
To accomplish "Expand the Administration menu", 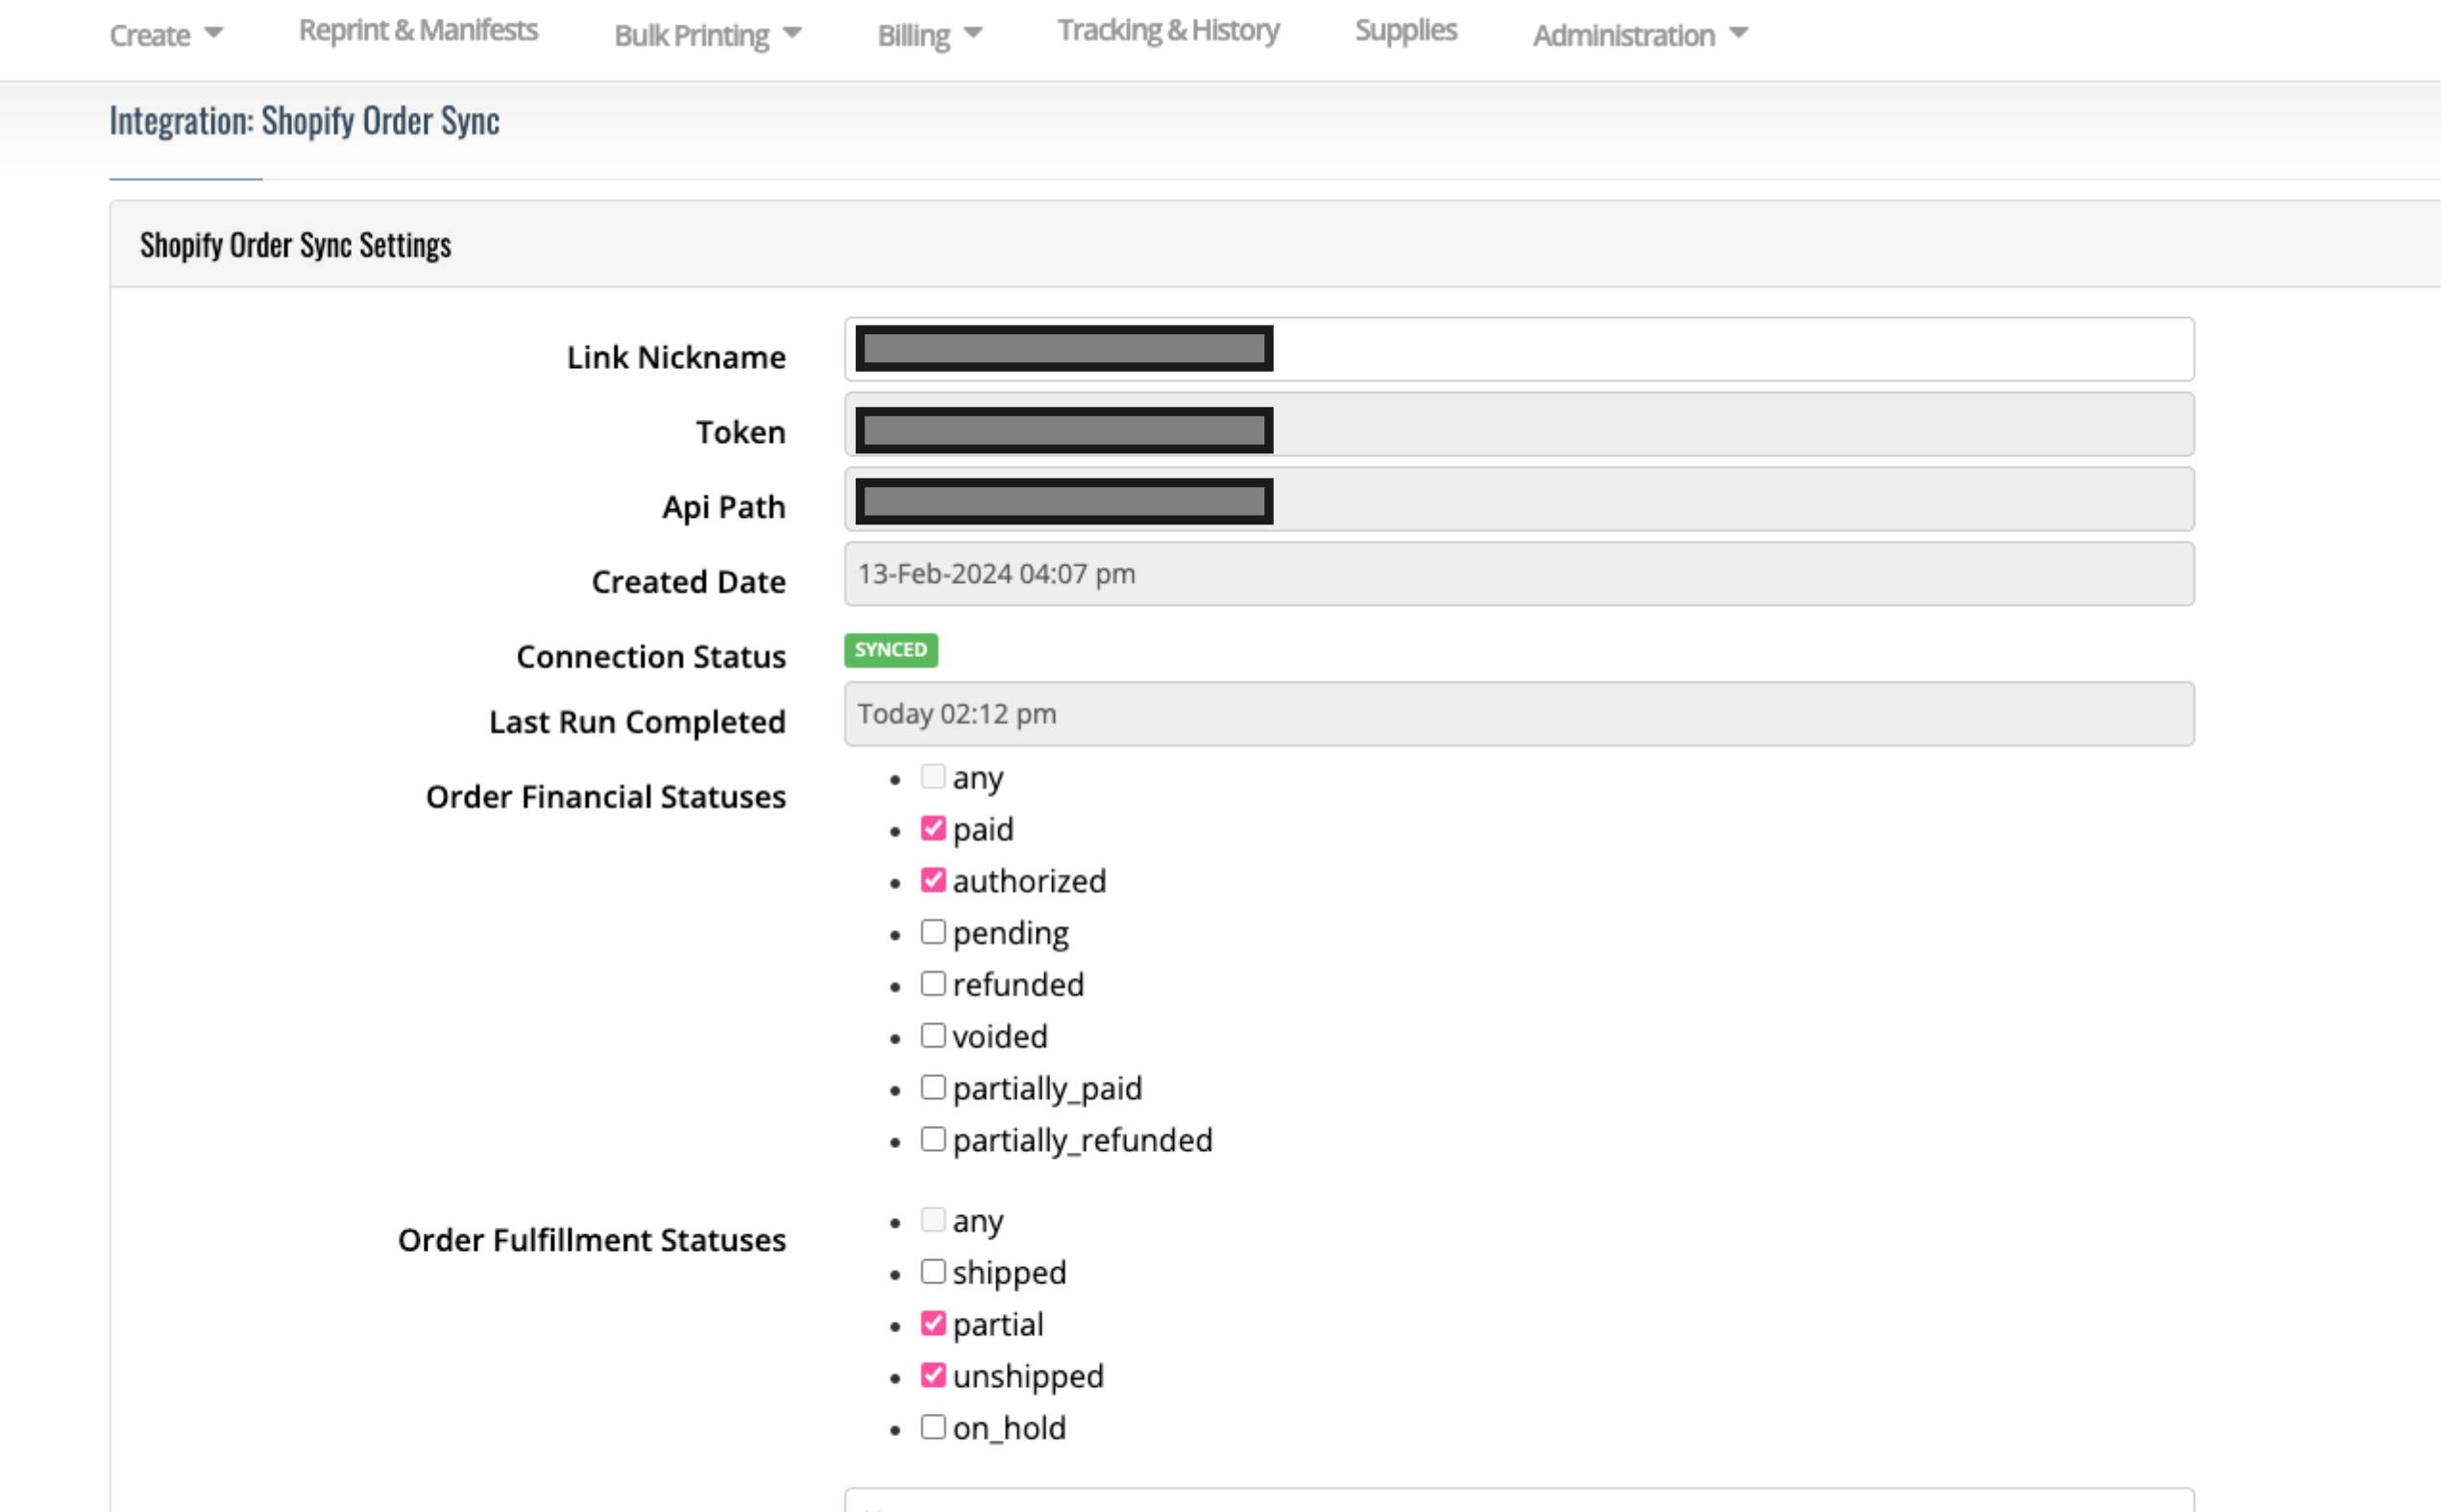I will [1640, 35].
